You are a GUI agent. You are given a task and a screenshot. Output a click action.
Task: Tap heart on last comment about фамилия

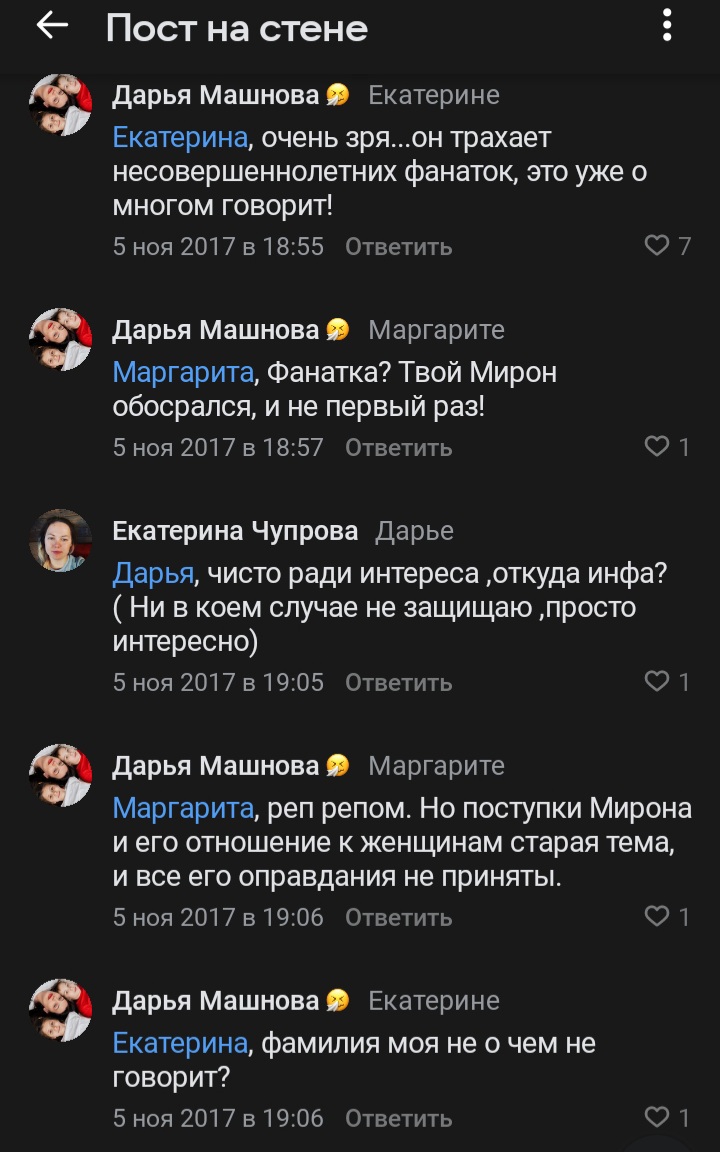click(x=657, y=1117)
